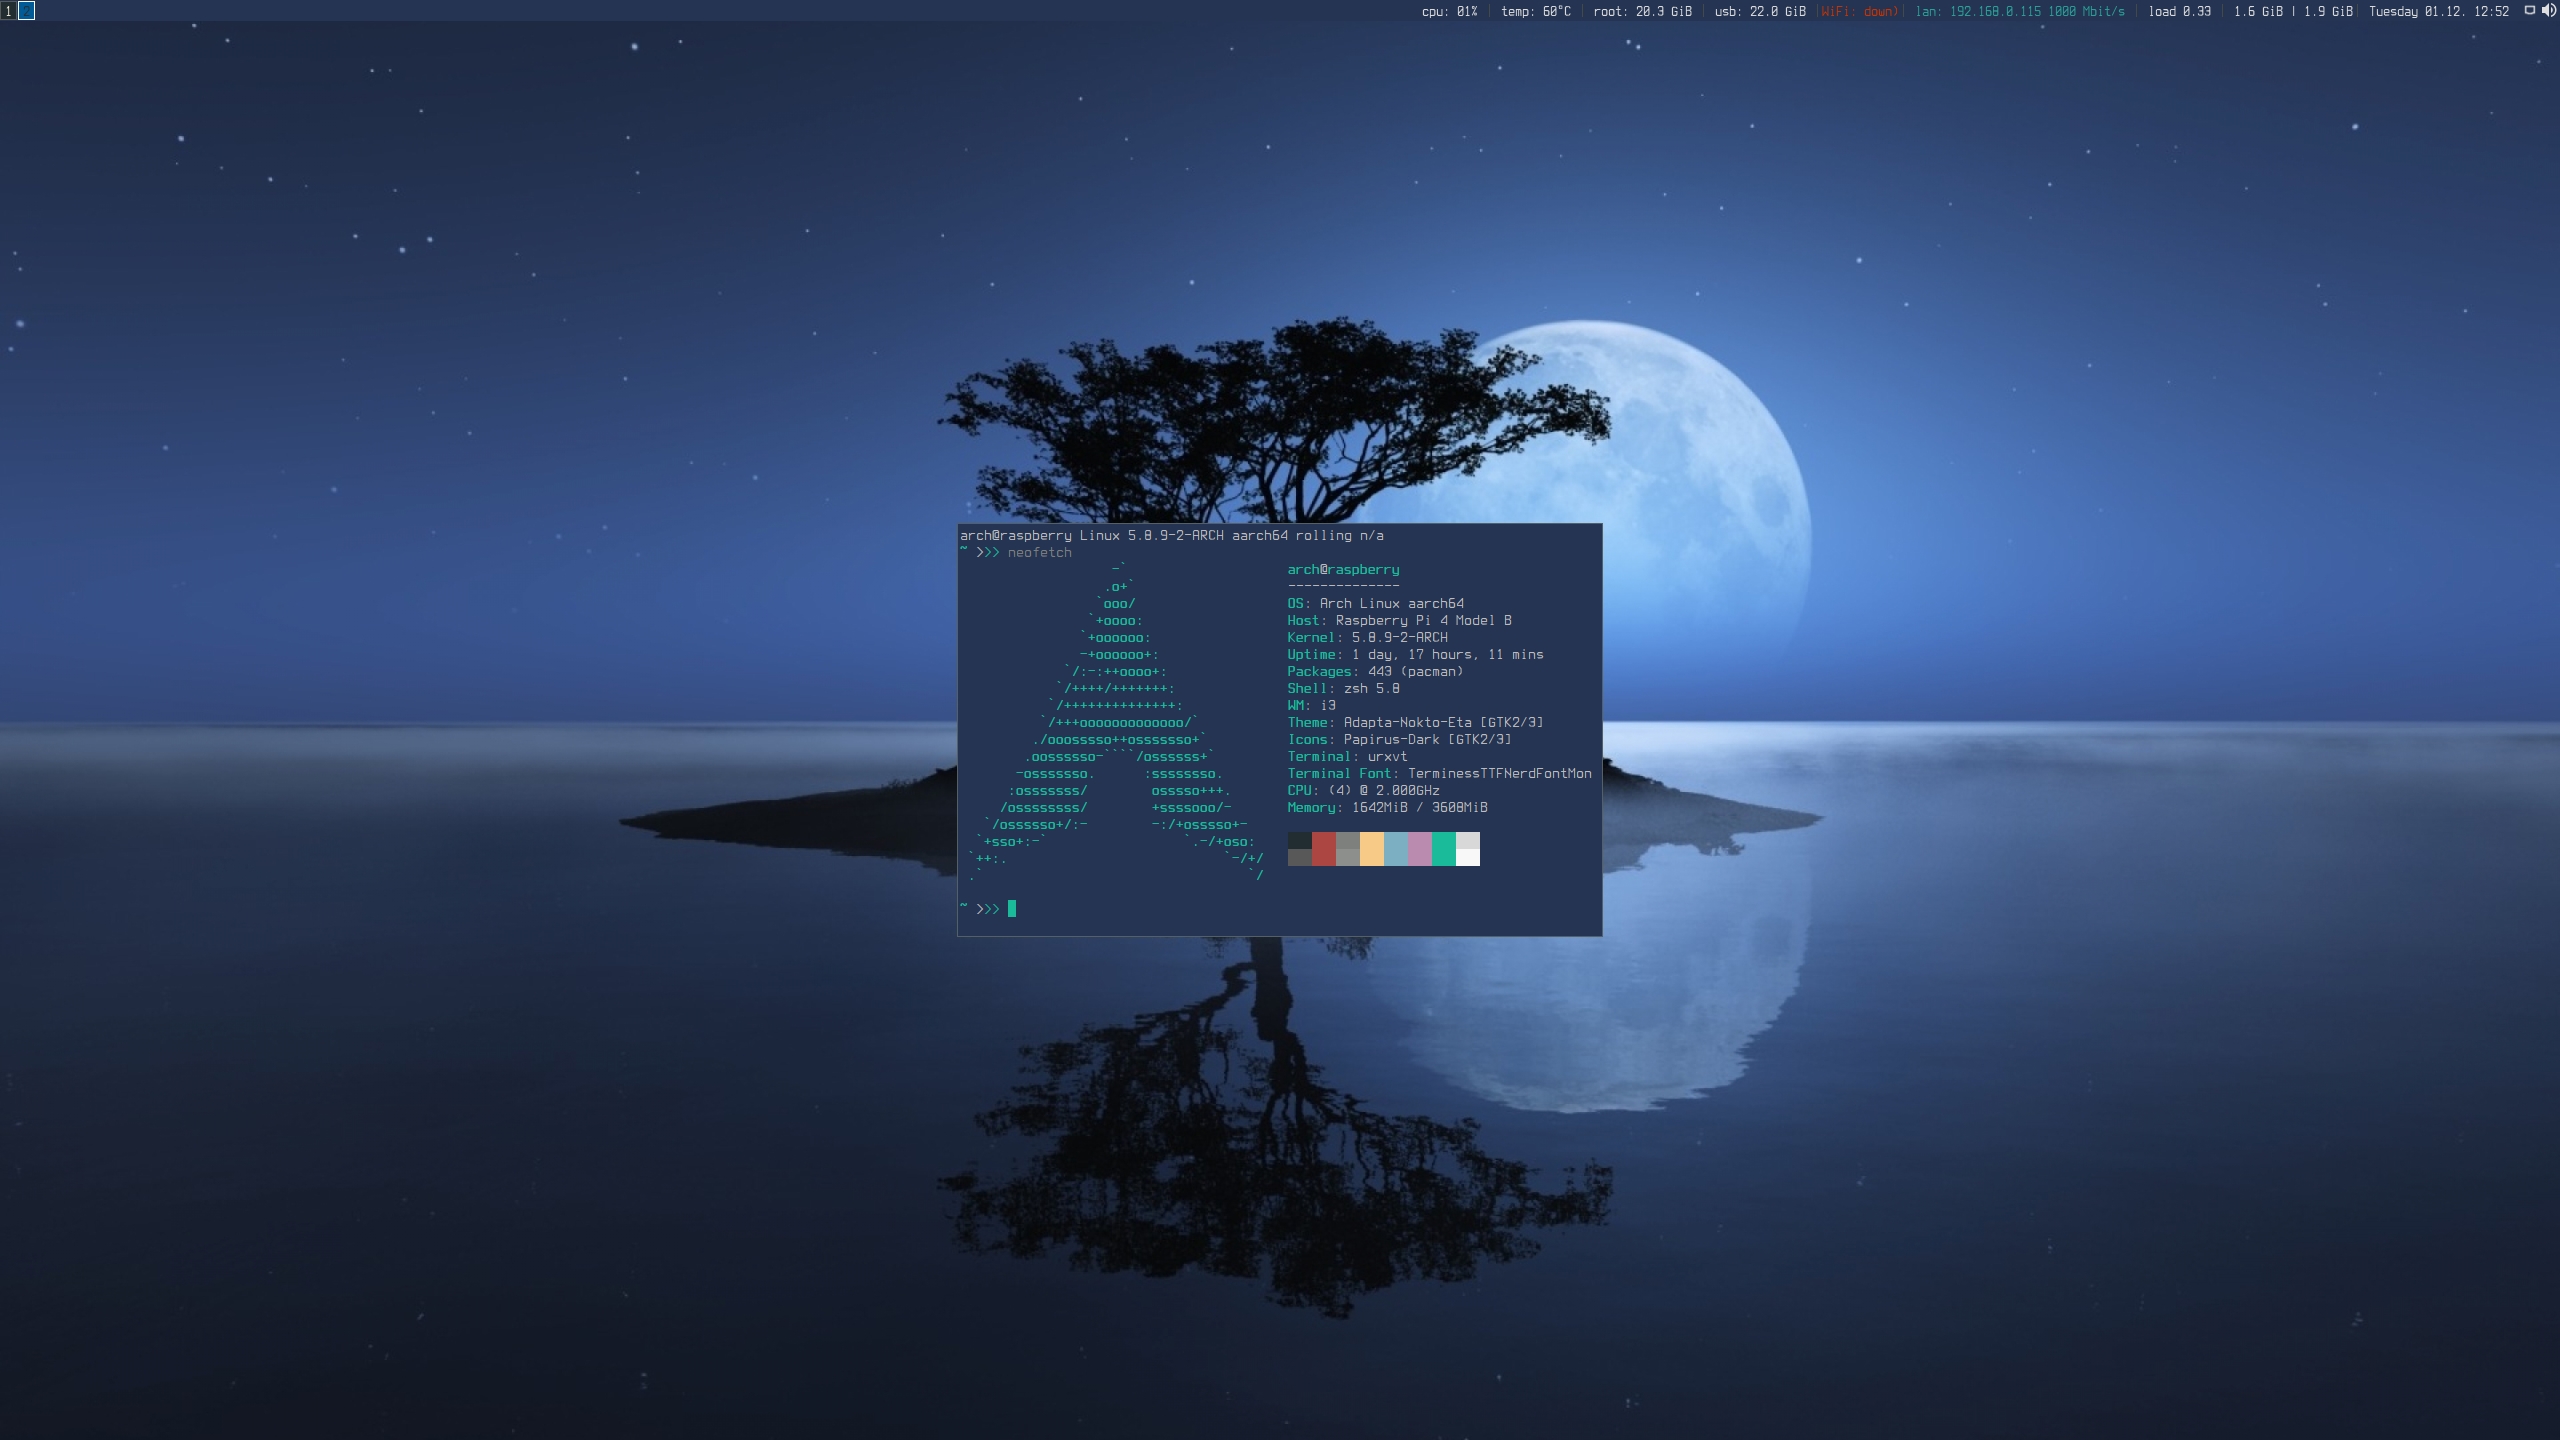Screen dimensions: 2560x1440
Task: Click the Terminal: urxvt line
Action: tap(1348, 757)
